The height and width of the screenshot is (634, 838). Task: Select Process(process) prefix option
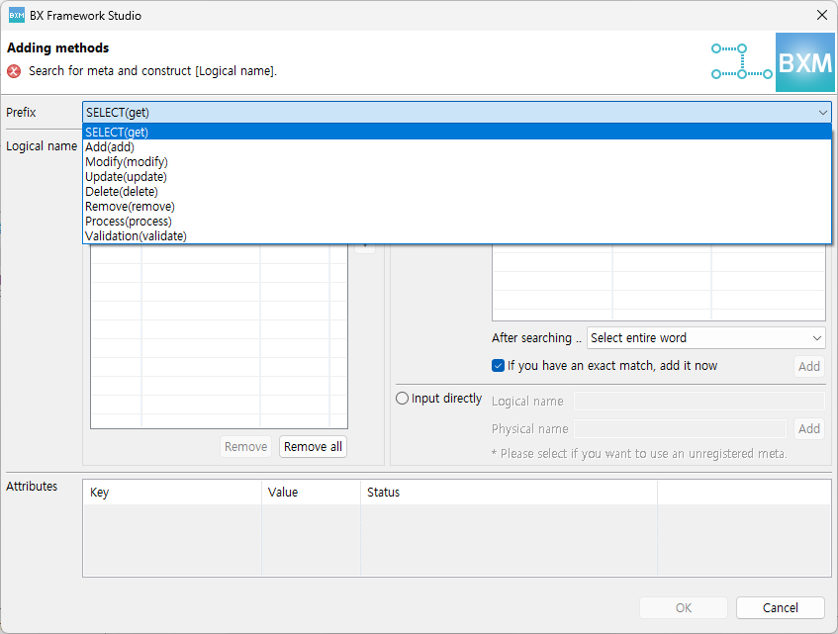(128, 221)
